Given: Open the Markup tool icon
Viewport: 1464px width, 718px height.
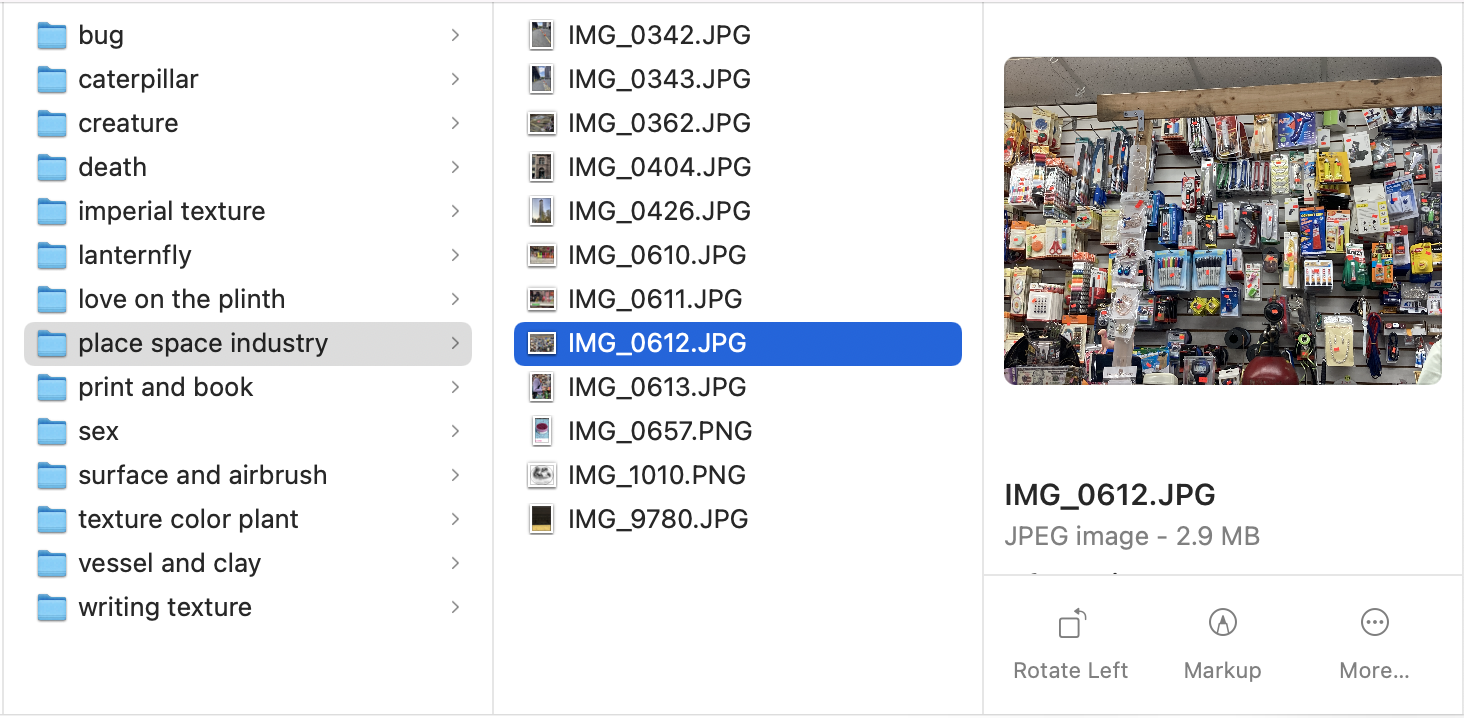Looking at the screenshot, I should (x=1221, y=623).
